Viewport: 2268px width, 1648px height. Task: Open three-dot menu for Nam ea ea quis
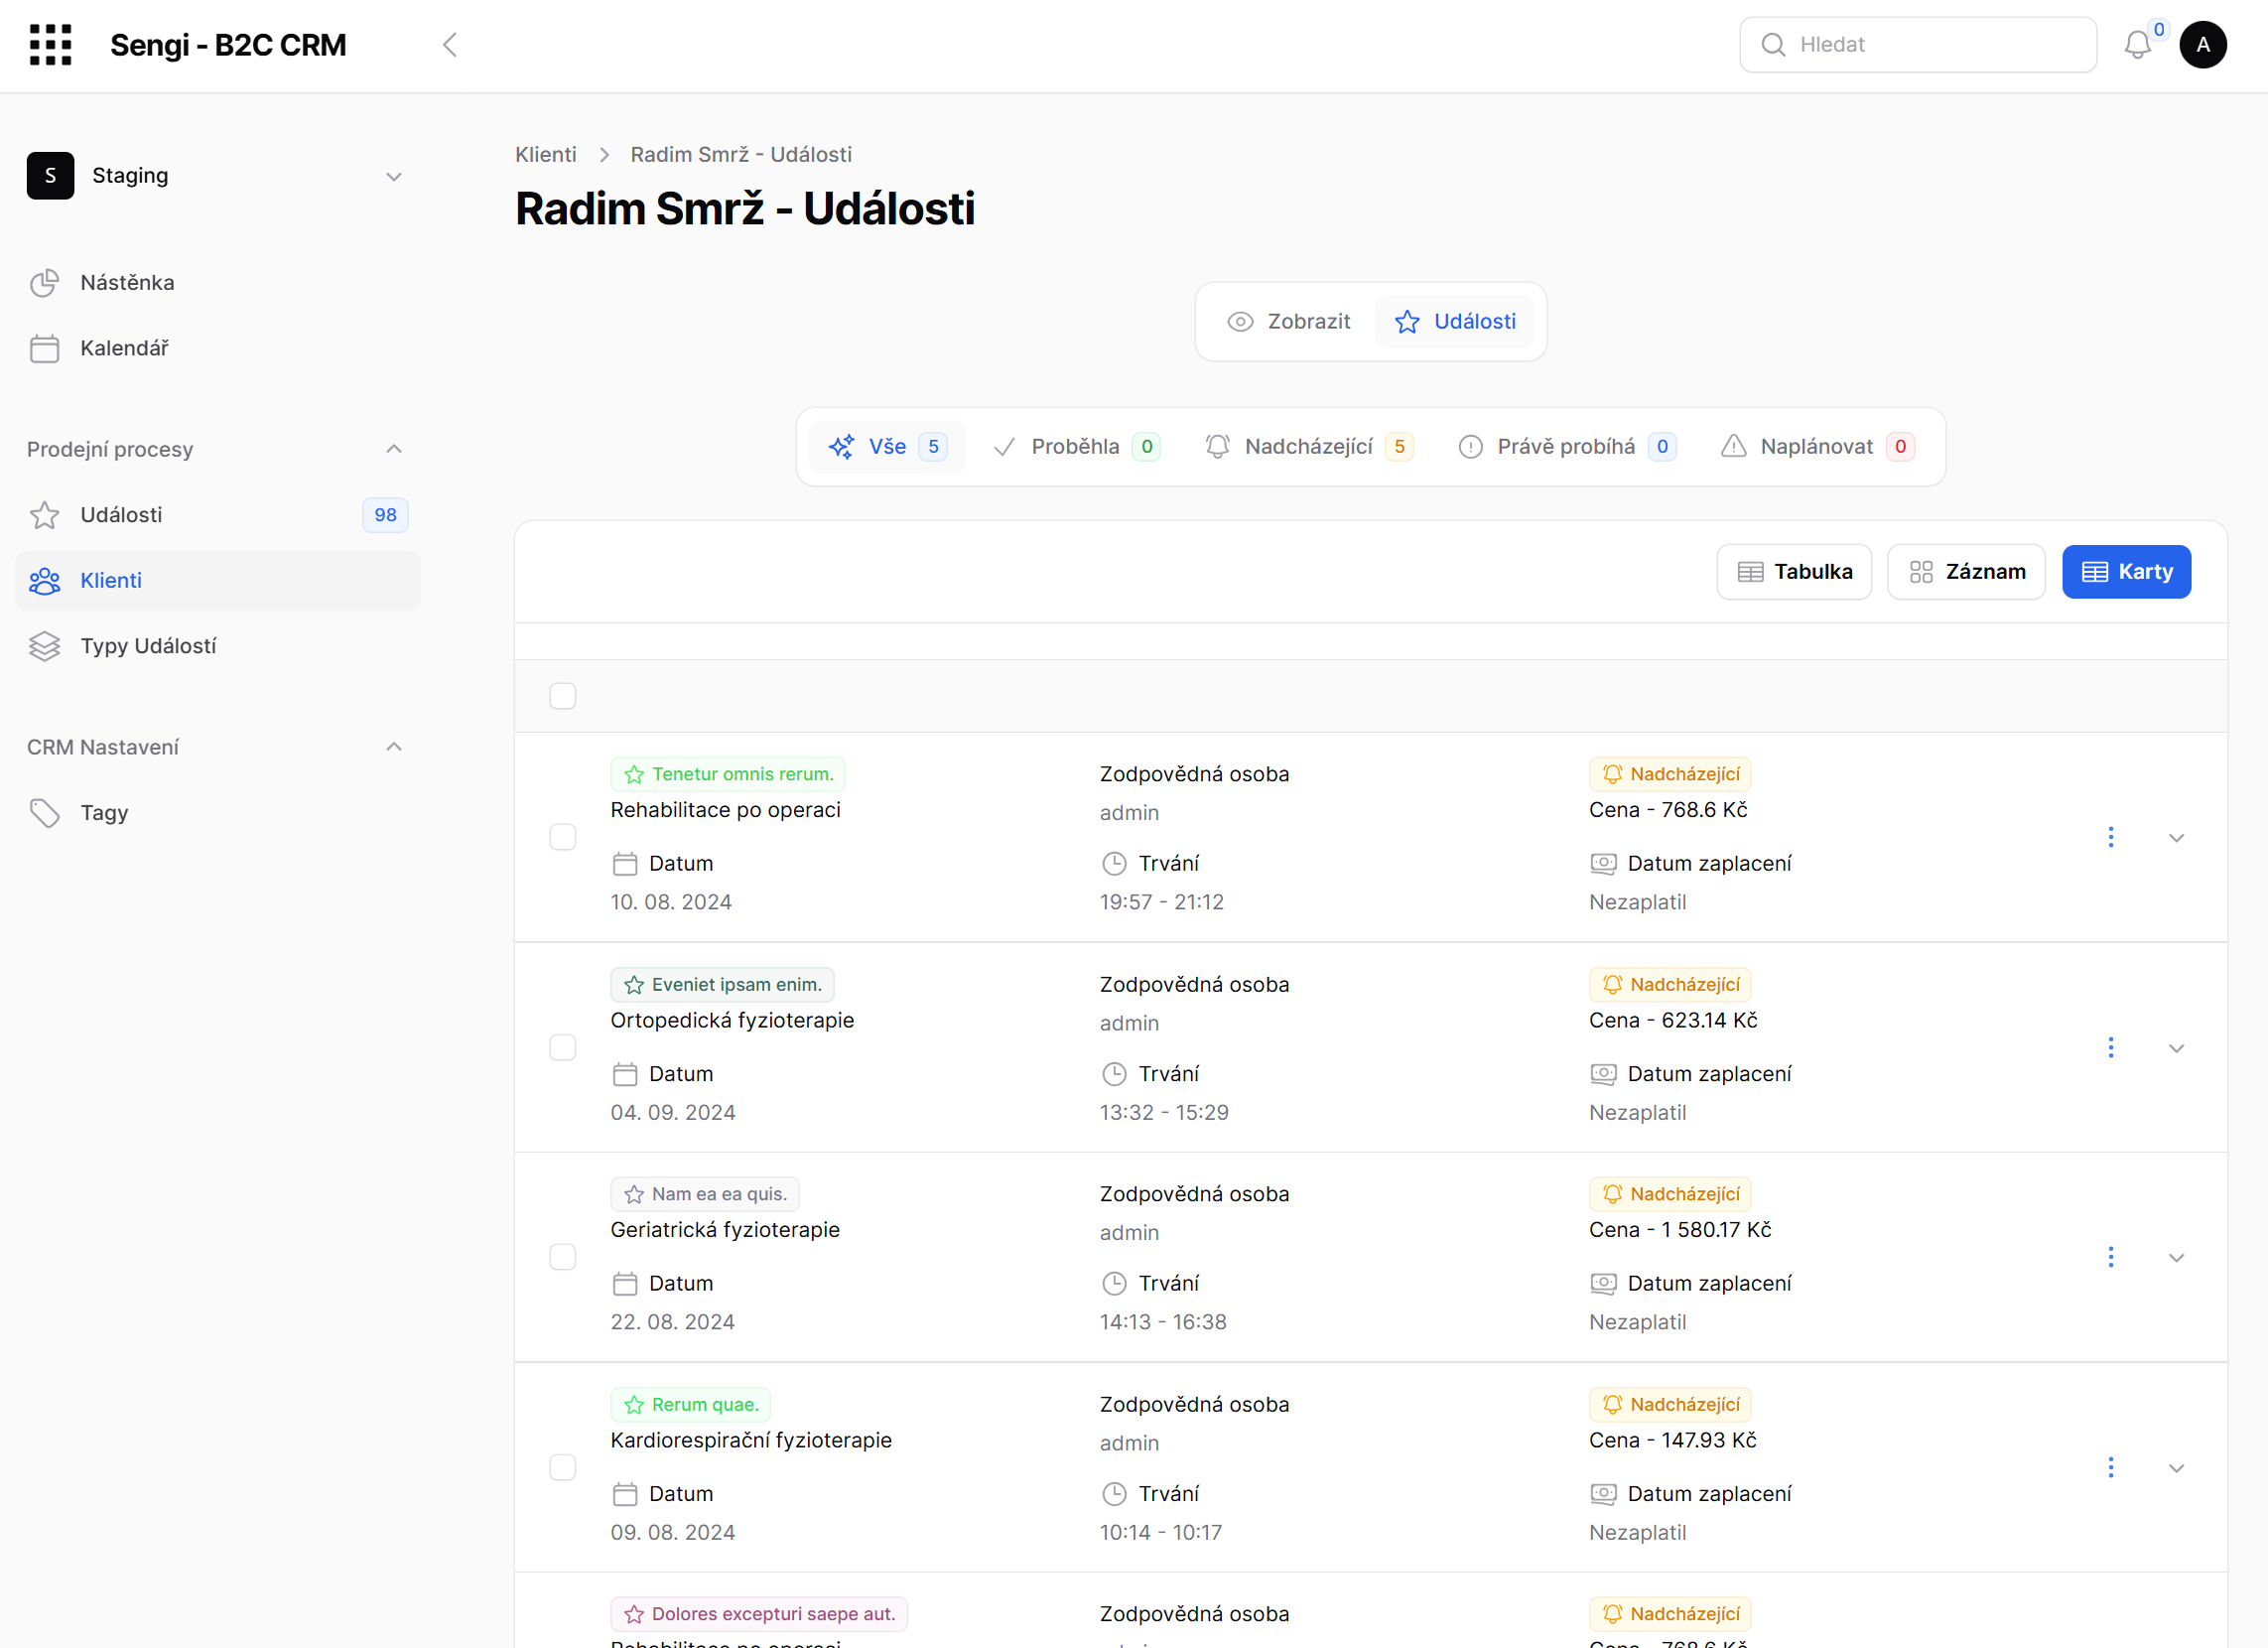pos(2111,1257)
